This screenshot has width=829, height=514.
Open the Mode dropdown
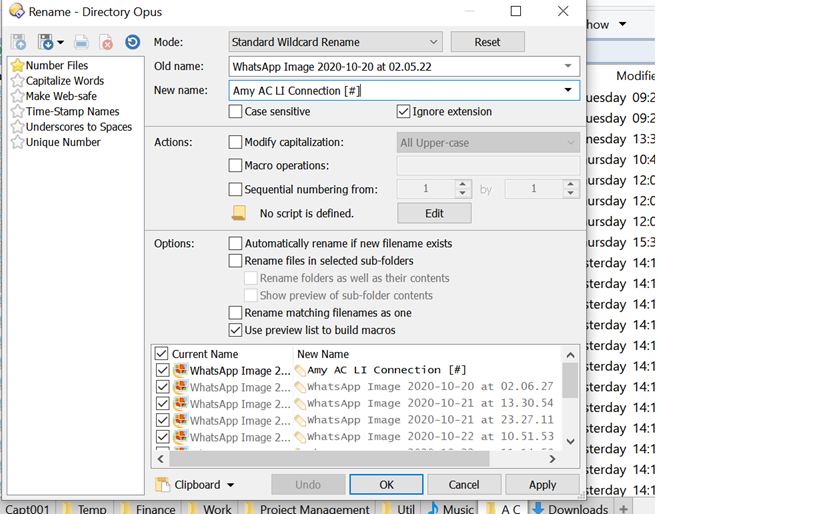336,42
